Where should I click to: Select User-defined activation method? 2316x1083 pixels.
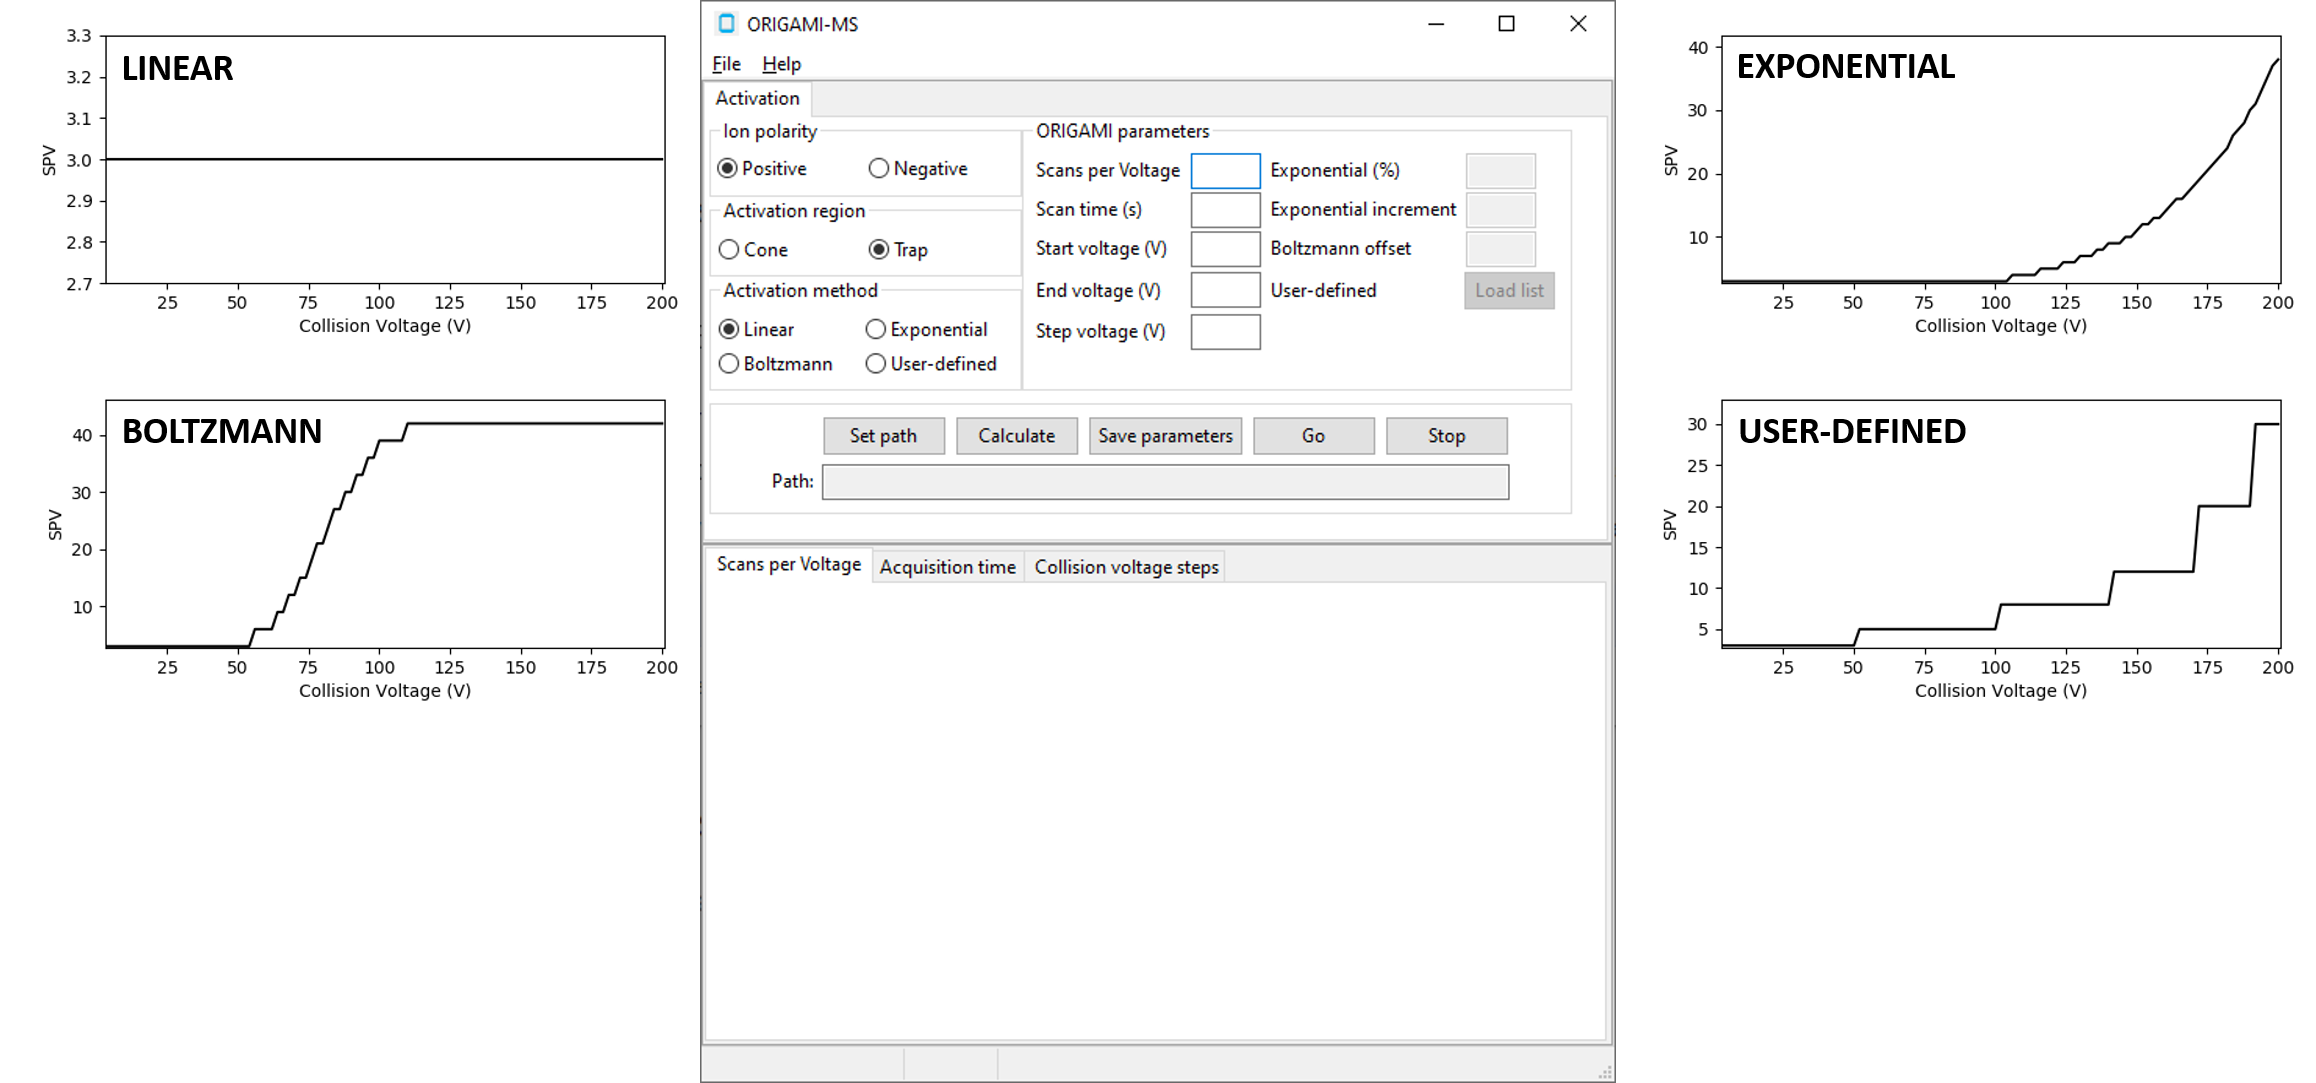click(930, 364)
